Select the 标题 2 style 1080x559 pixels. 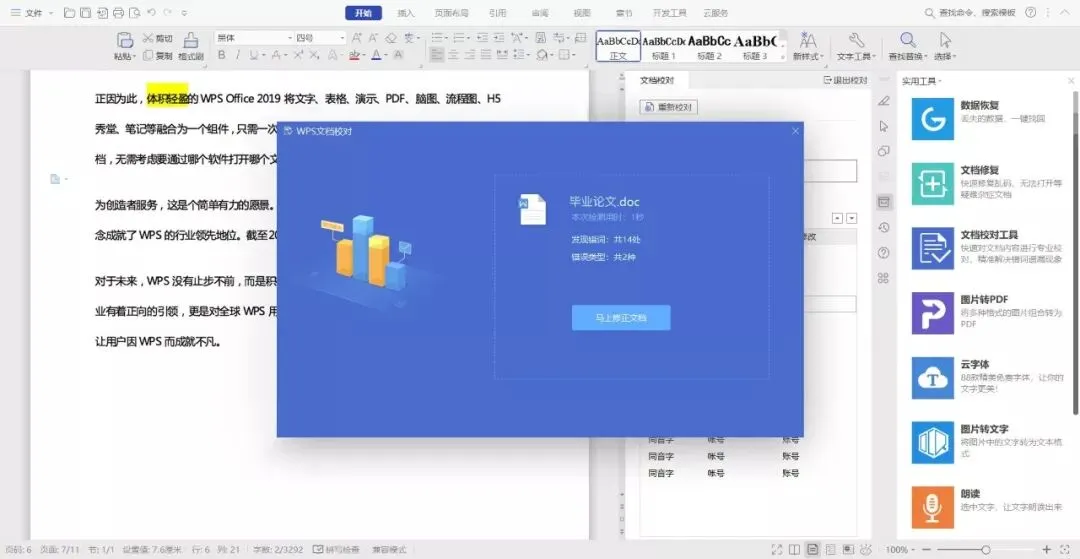709,46
